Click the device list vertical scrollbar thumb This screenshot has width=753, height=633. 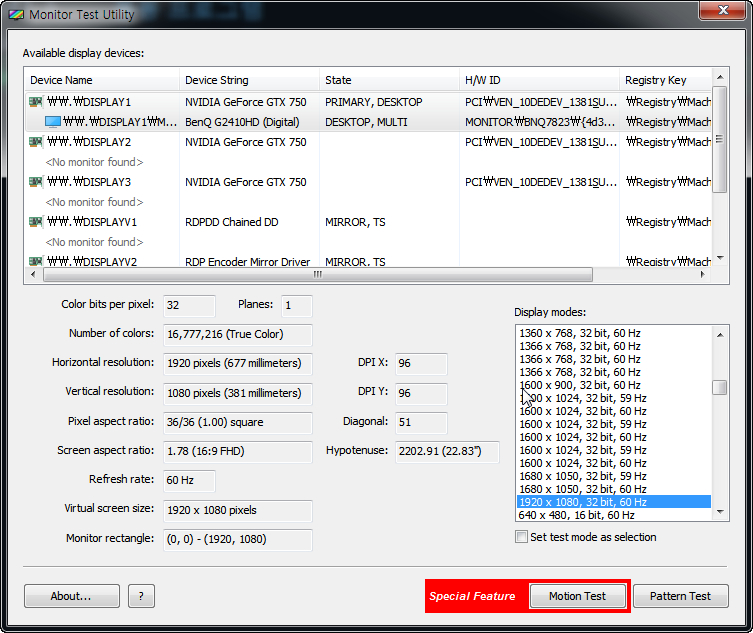point(719,139)
